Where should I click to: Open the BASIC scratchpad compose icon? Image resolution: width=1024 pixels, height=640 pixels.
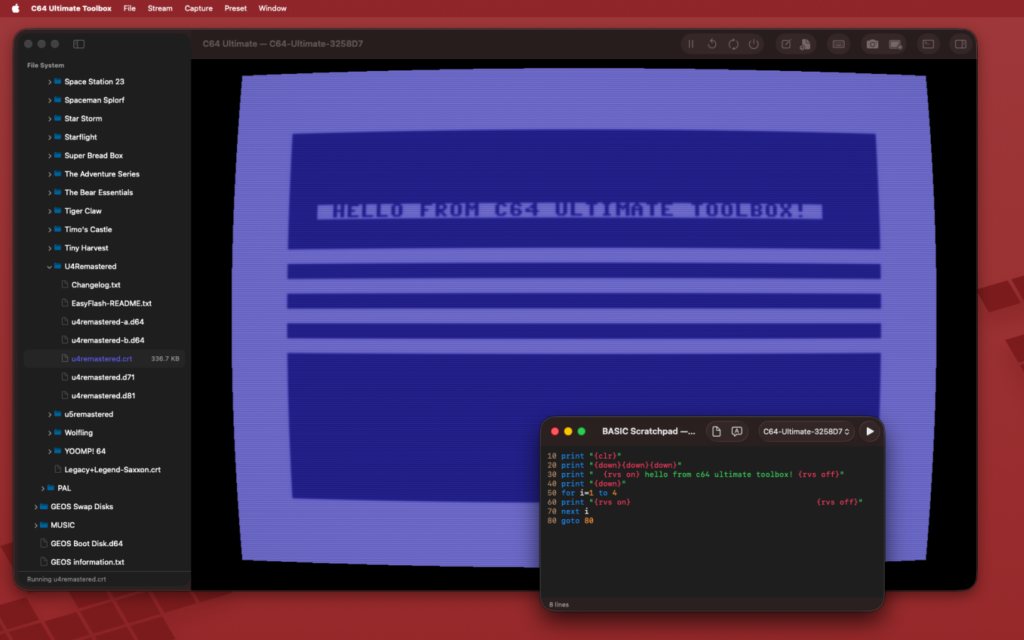tap(786, 44)
